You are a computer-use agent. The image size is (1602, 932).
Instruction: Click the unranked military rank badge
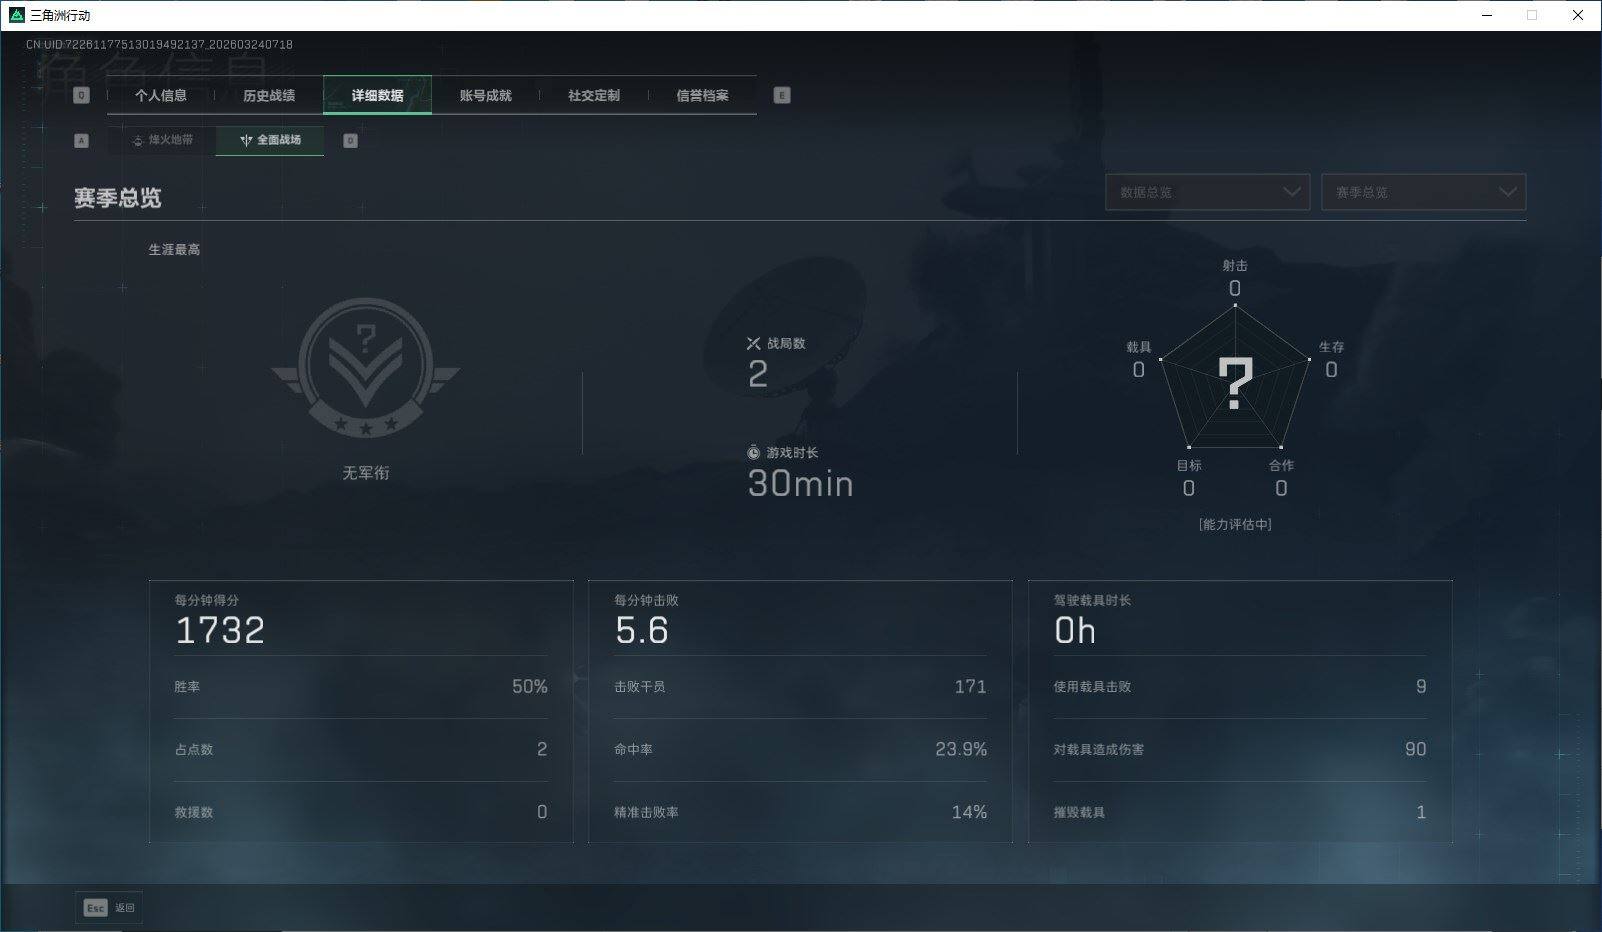(x=366, y=367)
